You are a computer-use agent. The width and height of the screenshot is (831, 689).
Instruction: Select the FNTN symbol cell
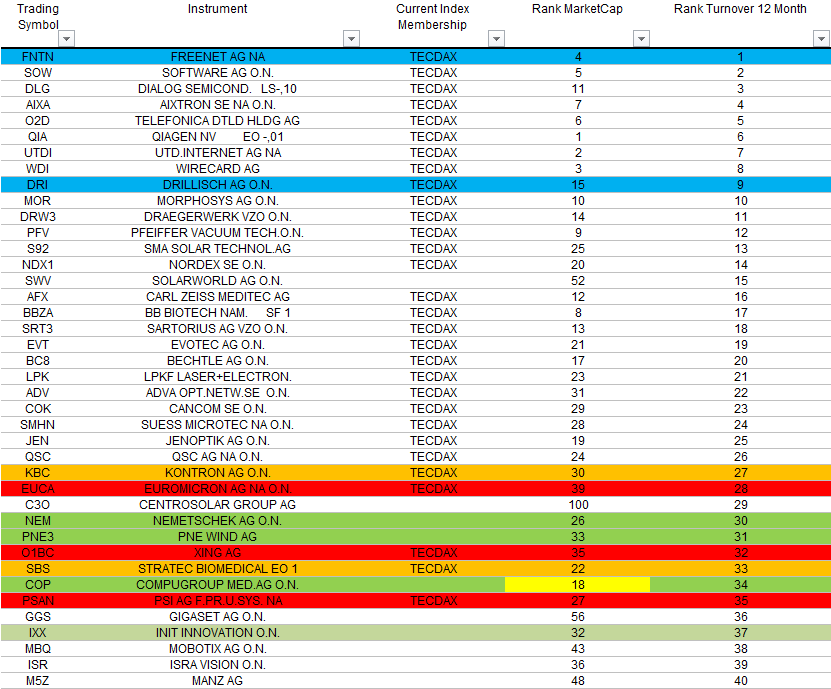pyautogui.click(x=38, y=57)
